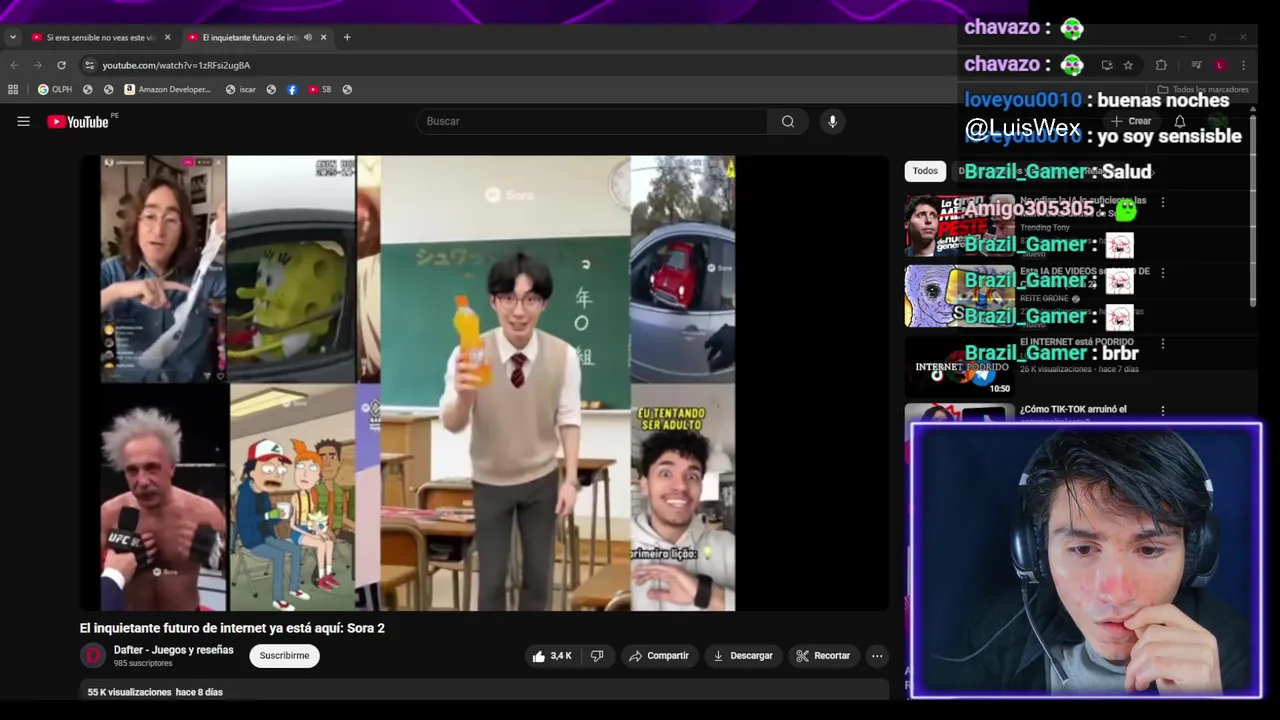
Task: Focus the address bar URL youtube.com/watch
Action: pos(176,65)
